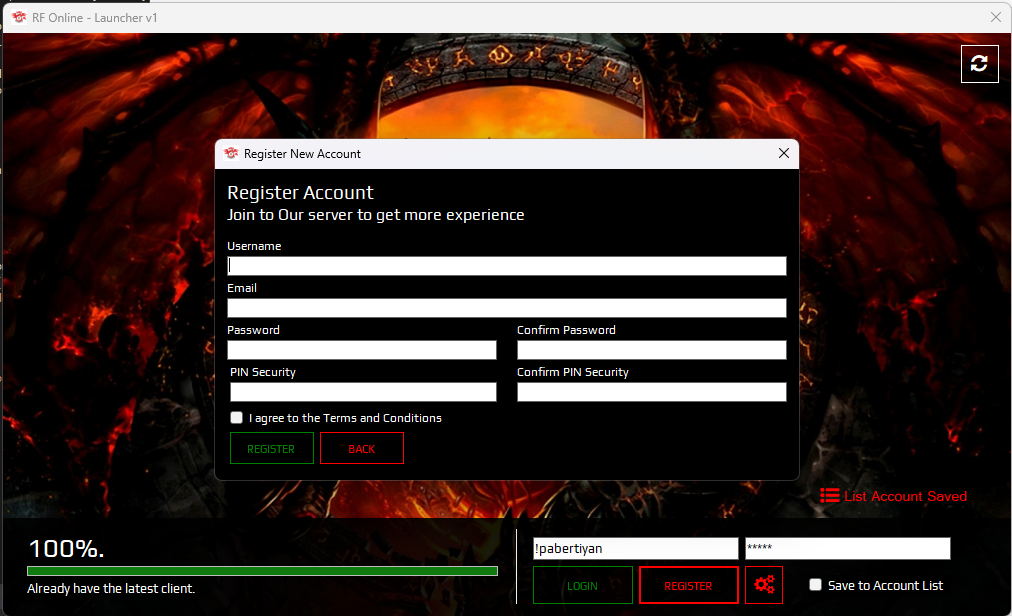Close the RF Online Launcher window
This screenshot has width=1012, height=616.
(x=996, y=17)
